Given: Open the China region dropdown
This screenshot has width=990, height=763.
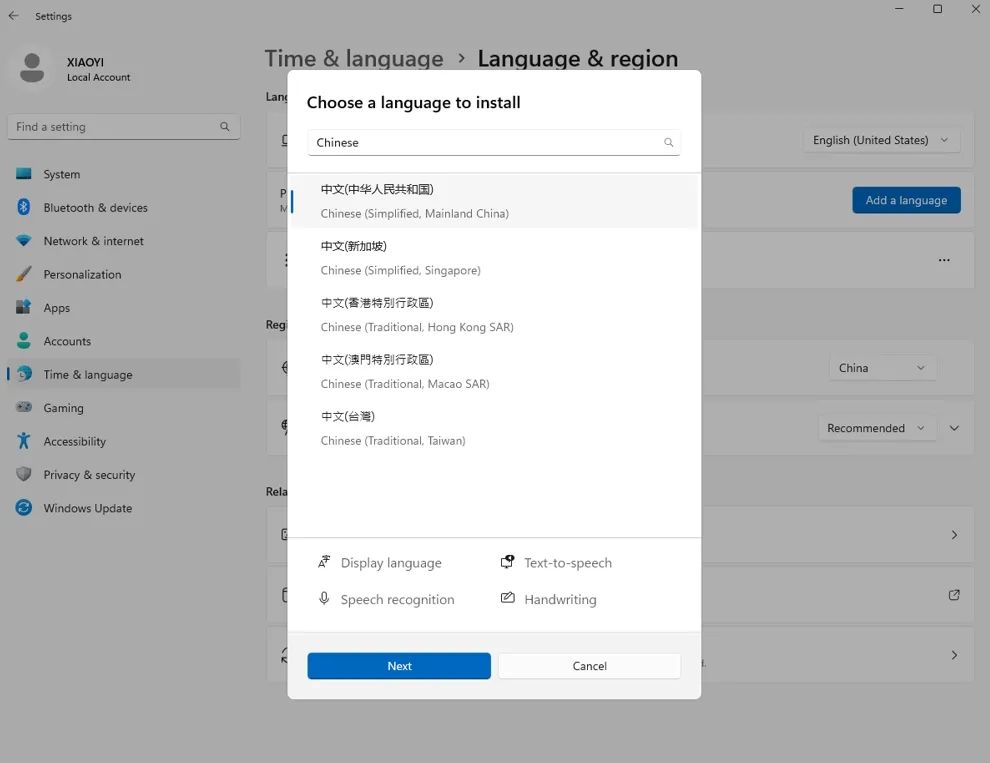Looking at the screenshot, I should (882, 368).
